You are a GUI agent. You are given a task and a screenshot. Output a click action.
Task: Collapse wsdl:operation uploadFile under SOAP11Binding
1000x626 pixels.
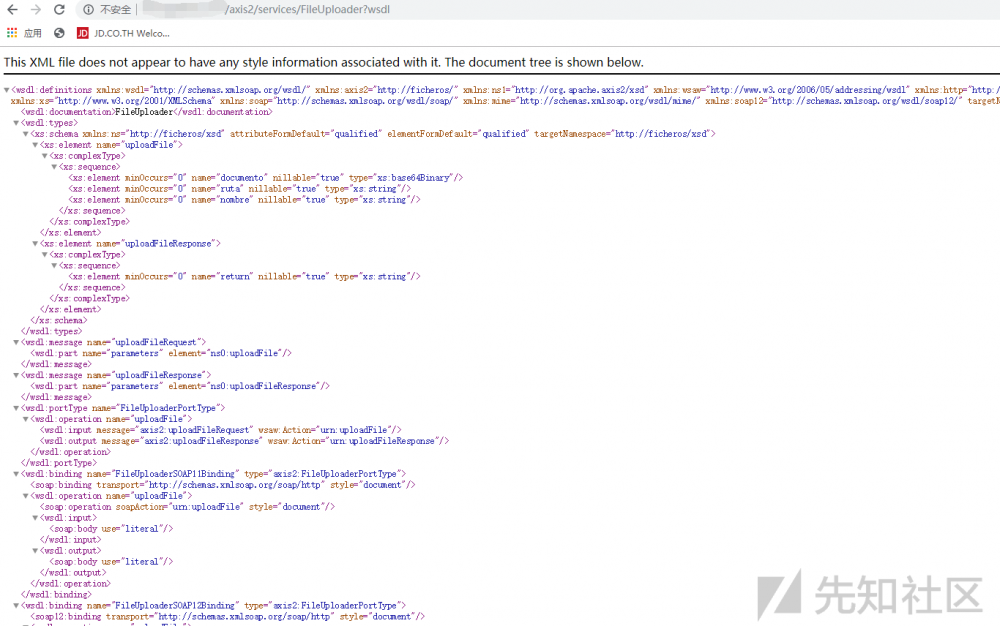tap(26, 496)
